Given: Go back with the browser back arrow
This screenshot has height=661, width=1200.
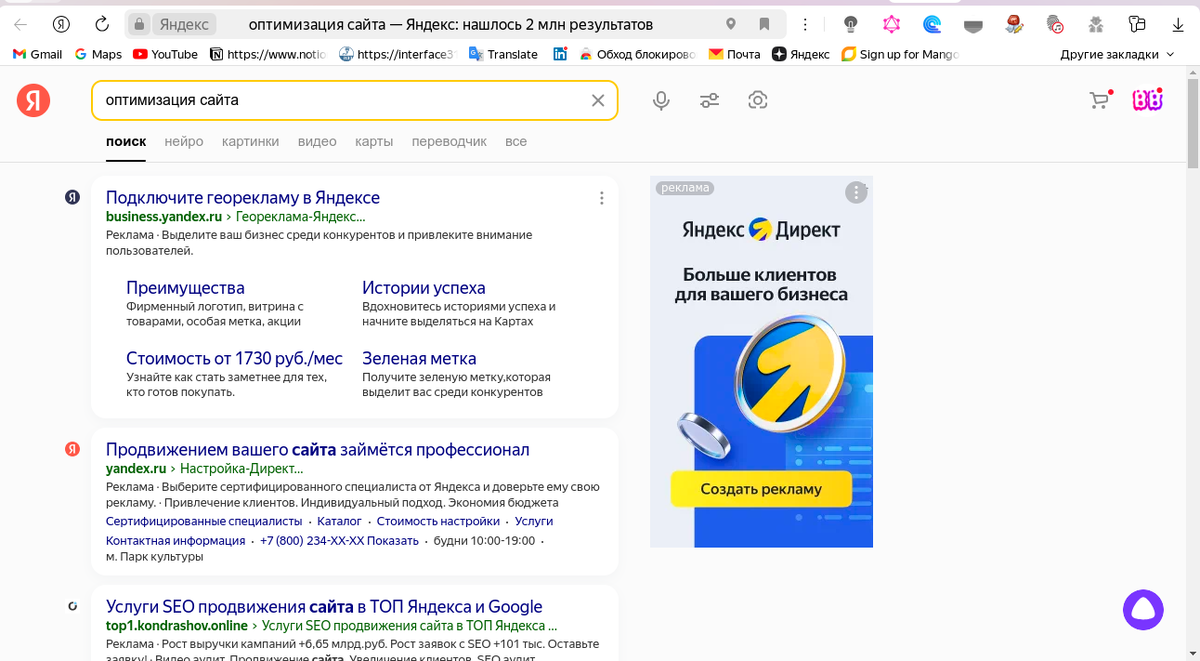Looking at the screenshot, I should 21,24.
